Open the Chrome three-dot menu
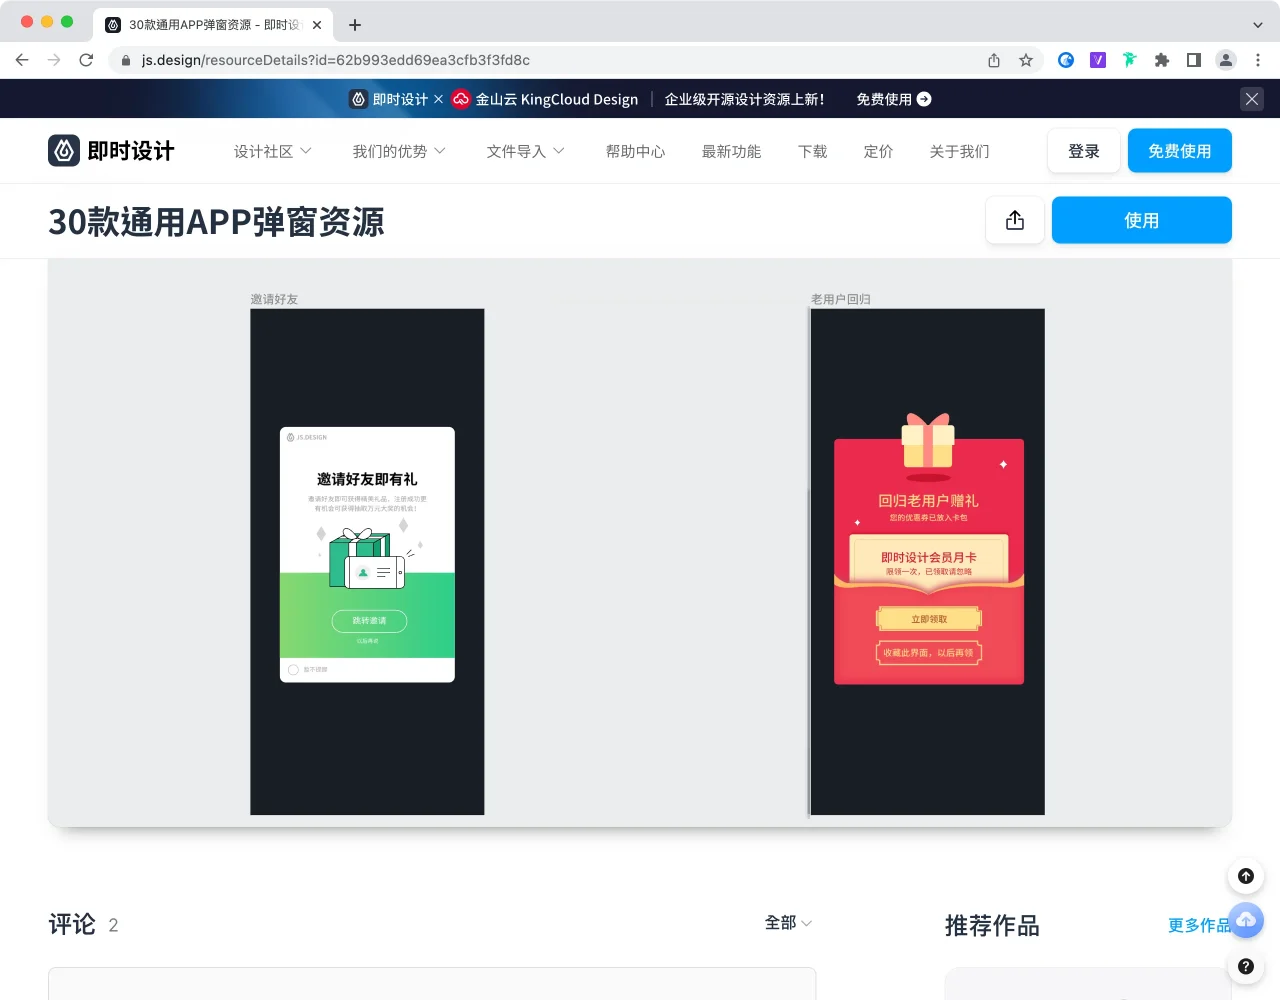The image size is (1280, 1000). 1258,60
